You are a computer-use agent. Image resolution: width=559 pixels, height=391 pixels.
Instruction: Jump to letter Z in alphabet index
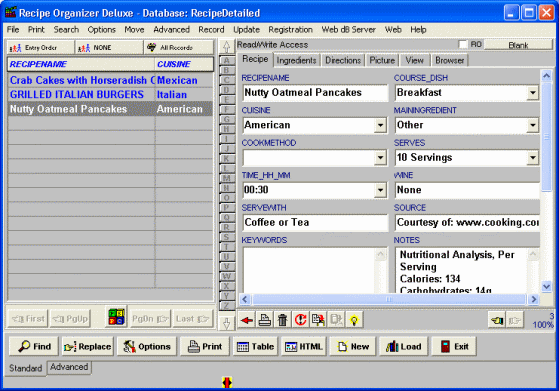[x=226, y=305]
